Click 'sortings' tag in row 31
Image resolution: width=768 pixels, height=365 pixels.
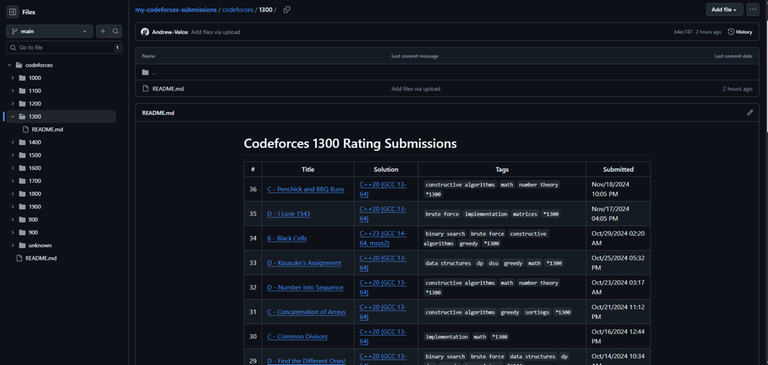tap(536, 312)
